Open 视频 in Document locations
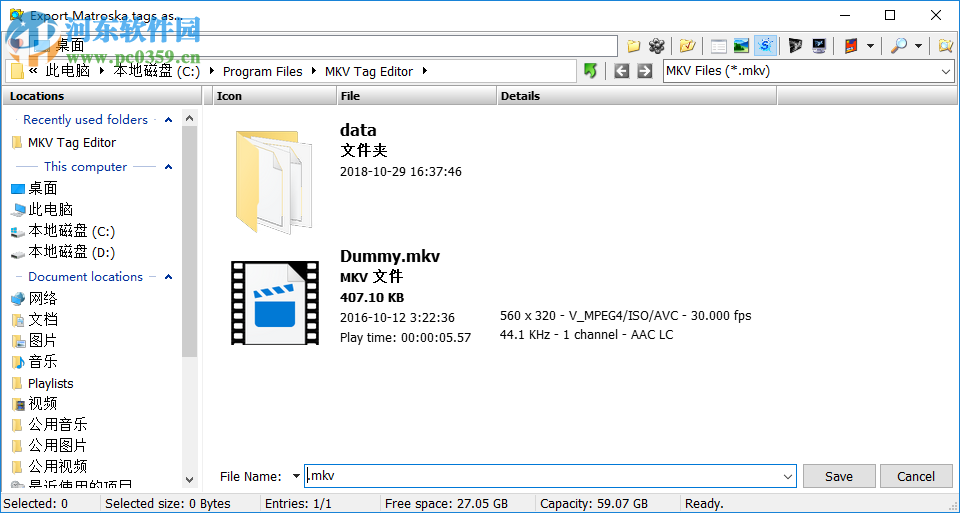The image size is (960, 513). [35, 403]
